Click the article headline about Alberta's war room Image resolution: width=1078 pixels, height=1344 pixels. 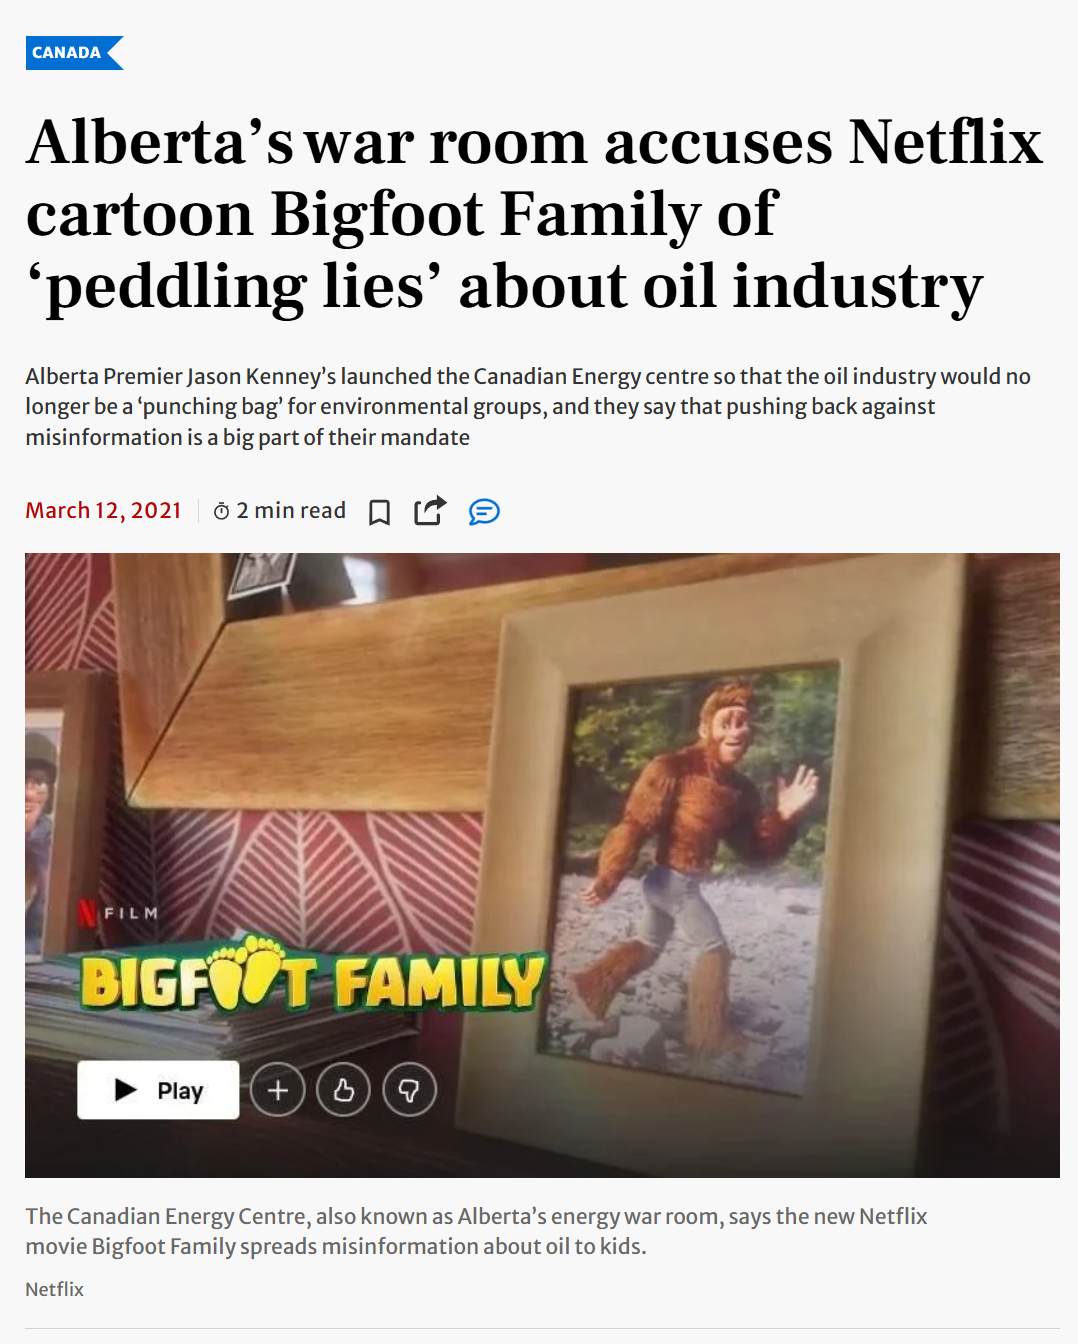(x=534, y=214)
